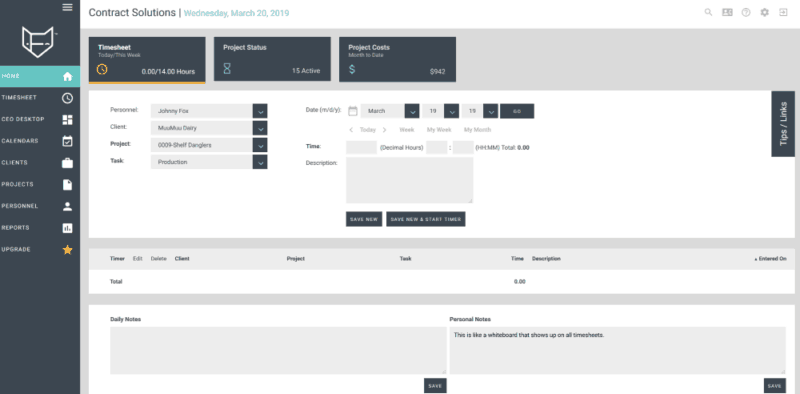Click the dollar icon on the Project Costs card
Viewport: 800px width, 394px height.
(x=352, y=69)
